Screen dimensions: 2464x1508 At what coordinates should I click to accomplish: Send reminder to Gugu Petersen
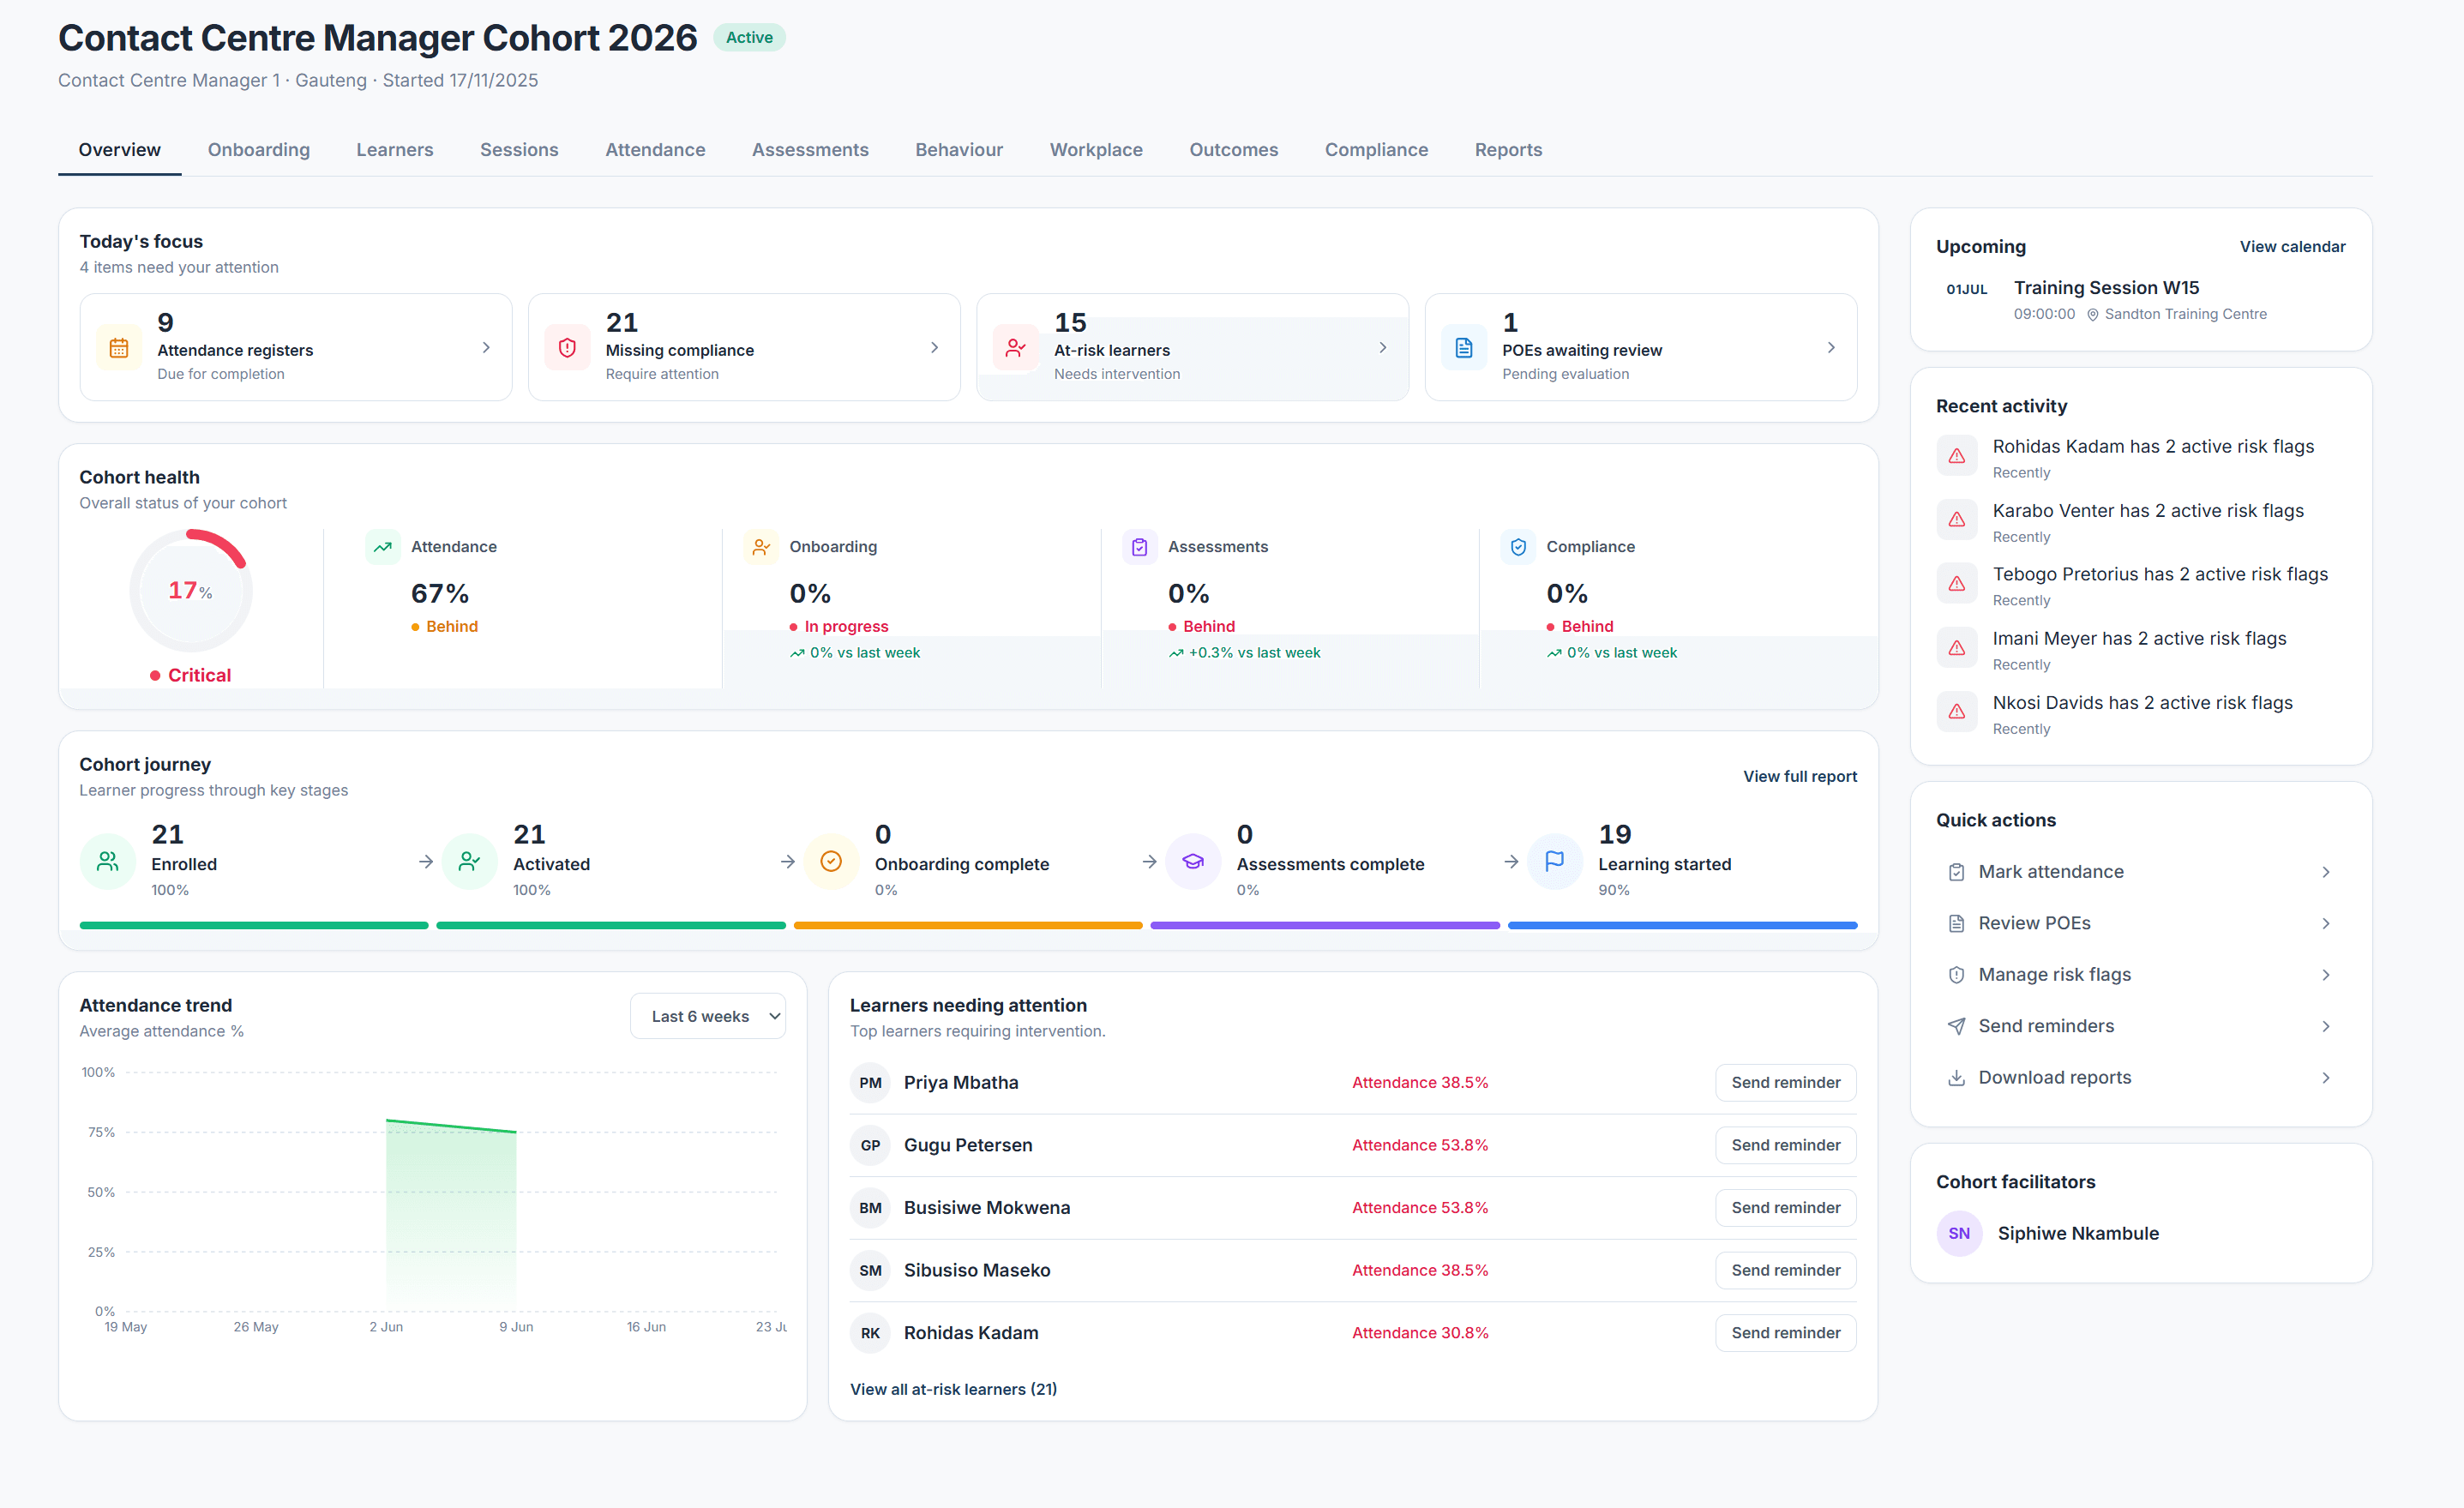click(1785, 1145)
